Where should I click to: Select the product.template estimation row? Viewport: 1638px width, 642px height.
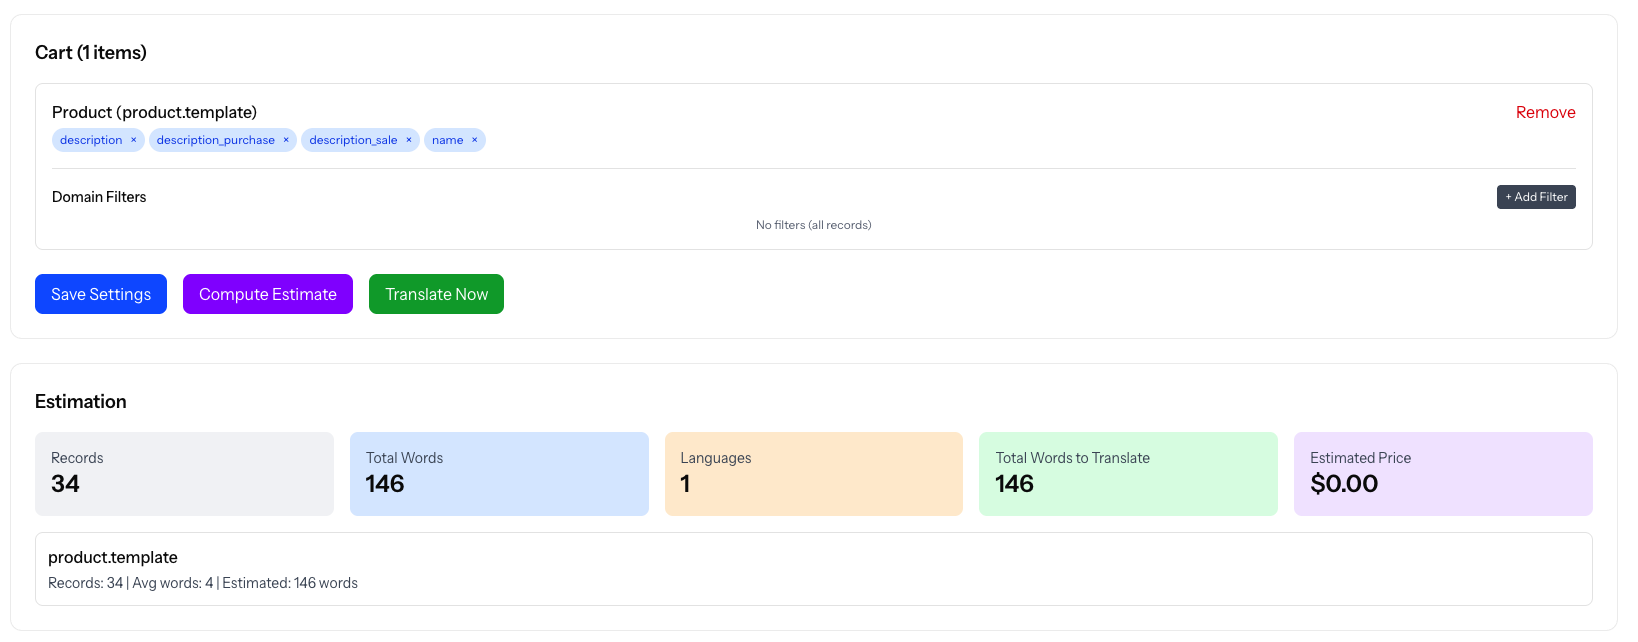click(813, 569)
